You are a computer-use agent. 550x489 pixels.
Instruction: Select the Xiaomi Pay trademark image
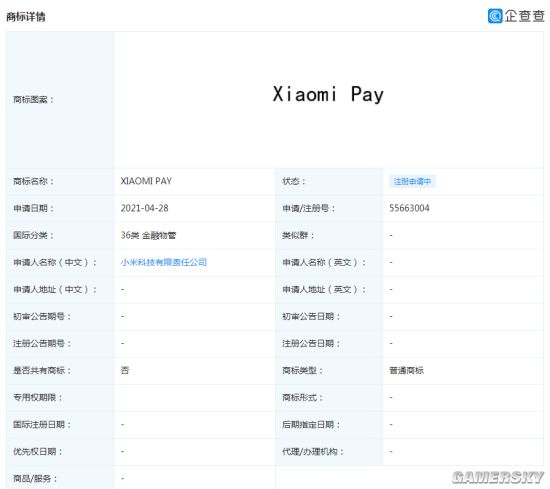328,94
